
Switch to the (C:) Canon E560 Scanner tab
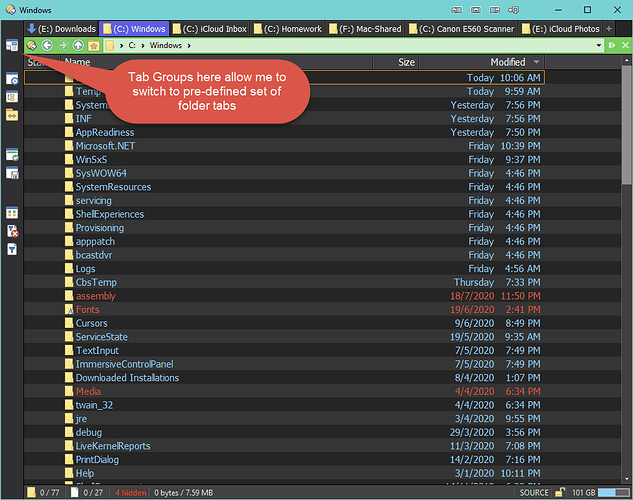click(461, 29)
